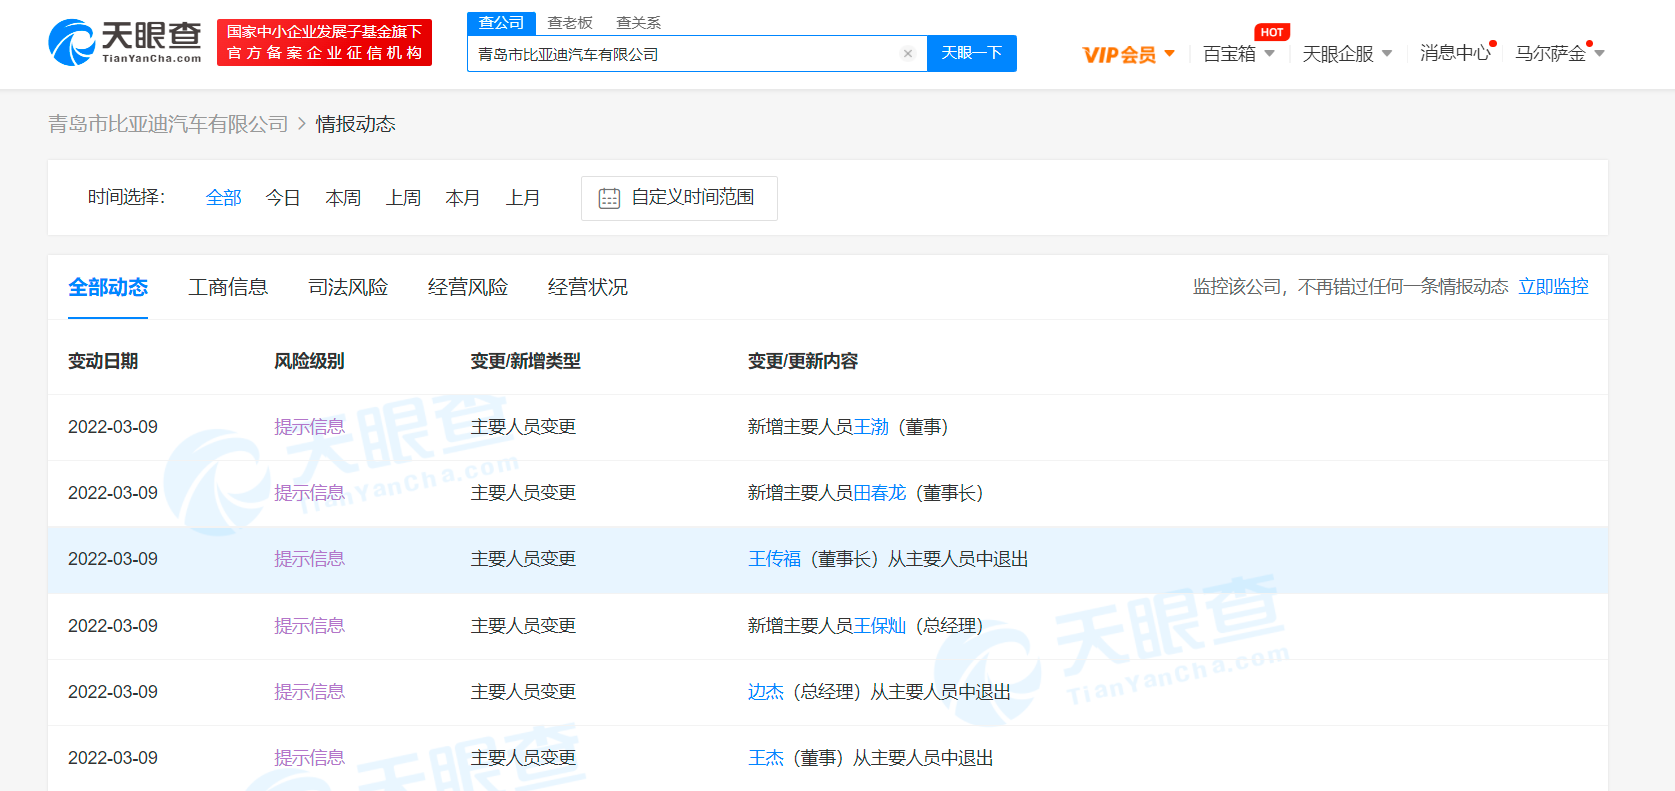Screen dimensions: 1675x791
Task: Switch to the 查关系 search tab
Action: (x=638, y=23)
